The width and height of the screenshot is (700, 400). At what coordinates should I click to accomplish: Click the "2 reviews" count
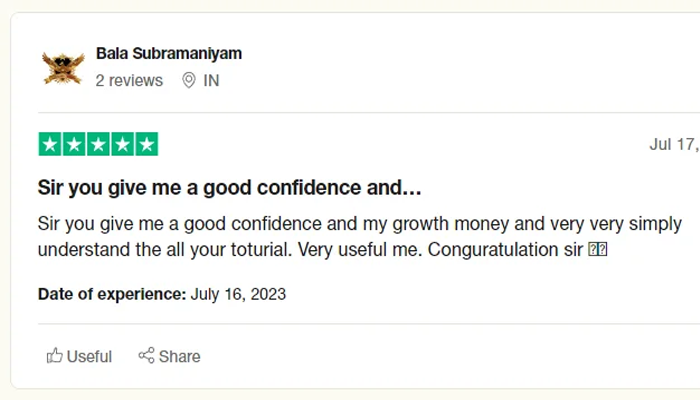click(129, 81)
